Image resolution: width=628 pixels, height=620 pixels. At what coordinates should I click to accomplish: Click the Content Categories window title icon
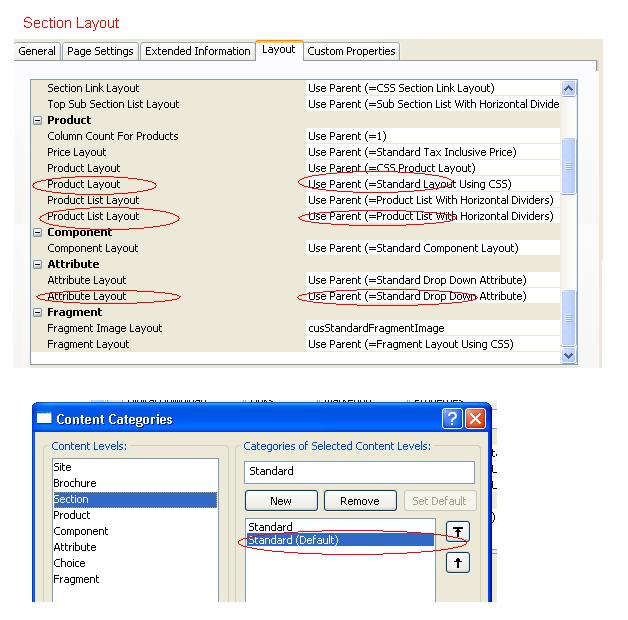click(x=44, y=419)
